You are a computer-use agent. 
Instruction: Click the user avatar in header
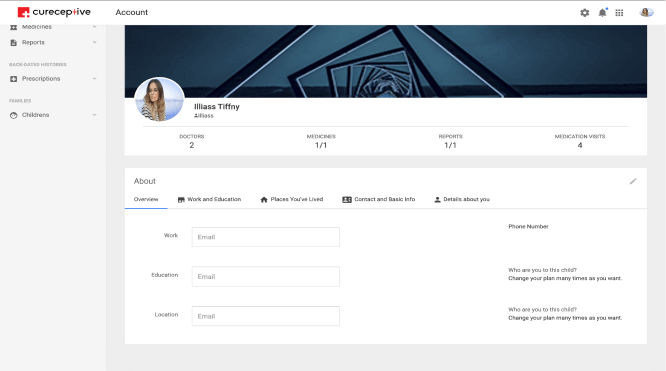point(646,12)
